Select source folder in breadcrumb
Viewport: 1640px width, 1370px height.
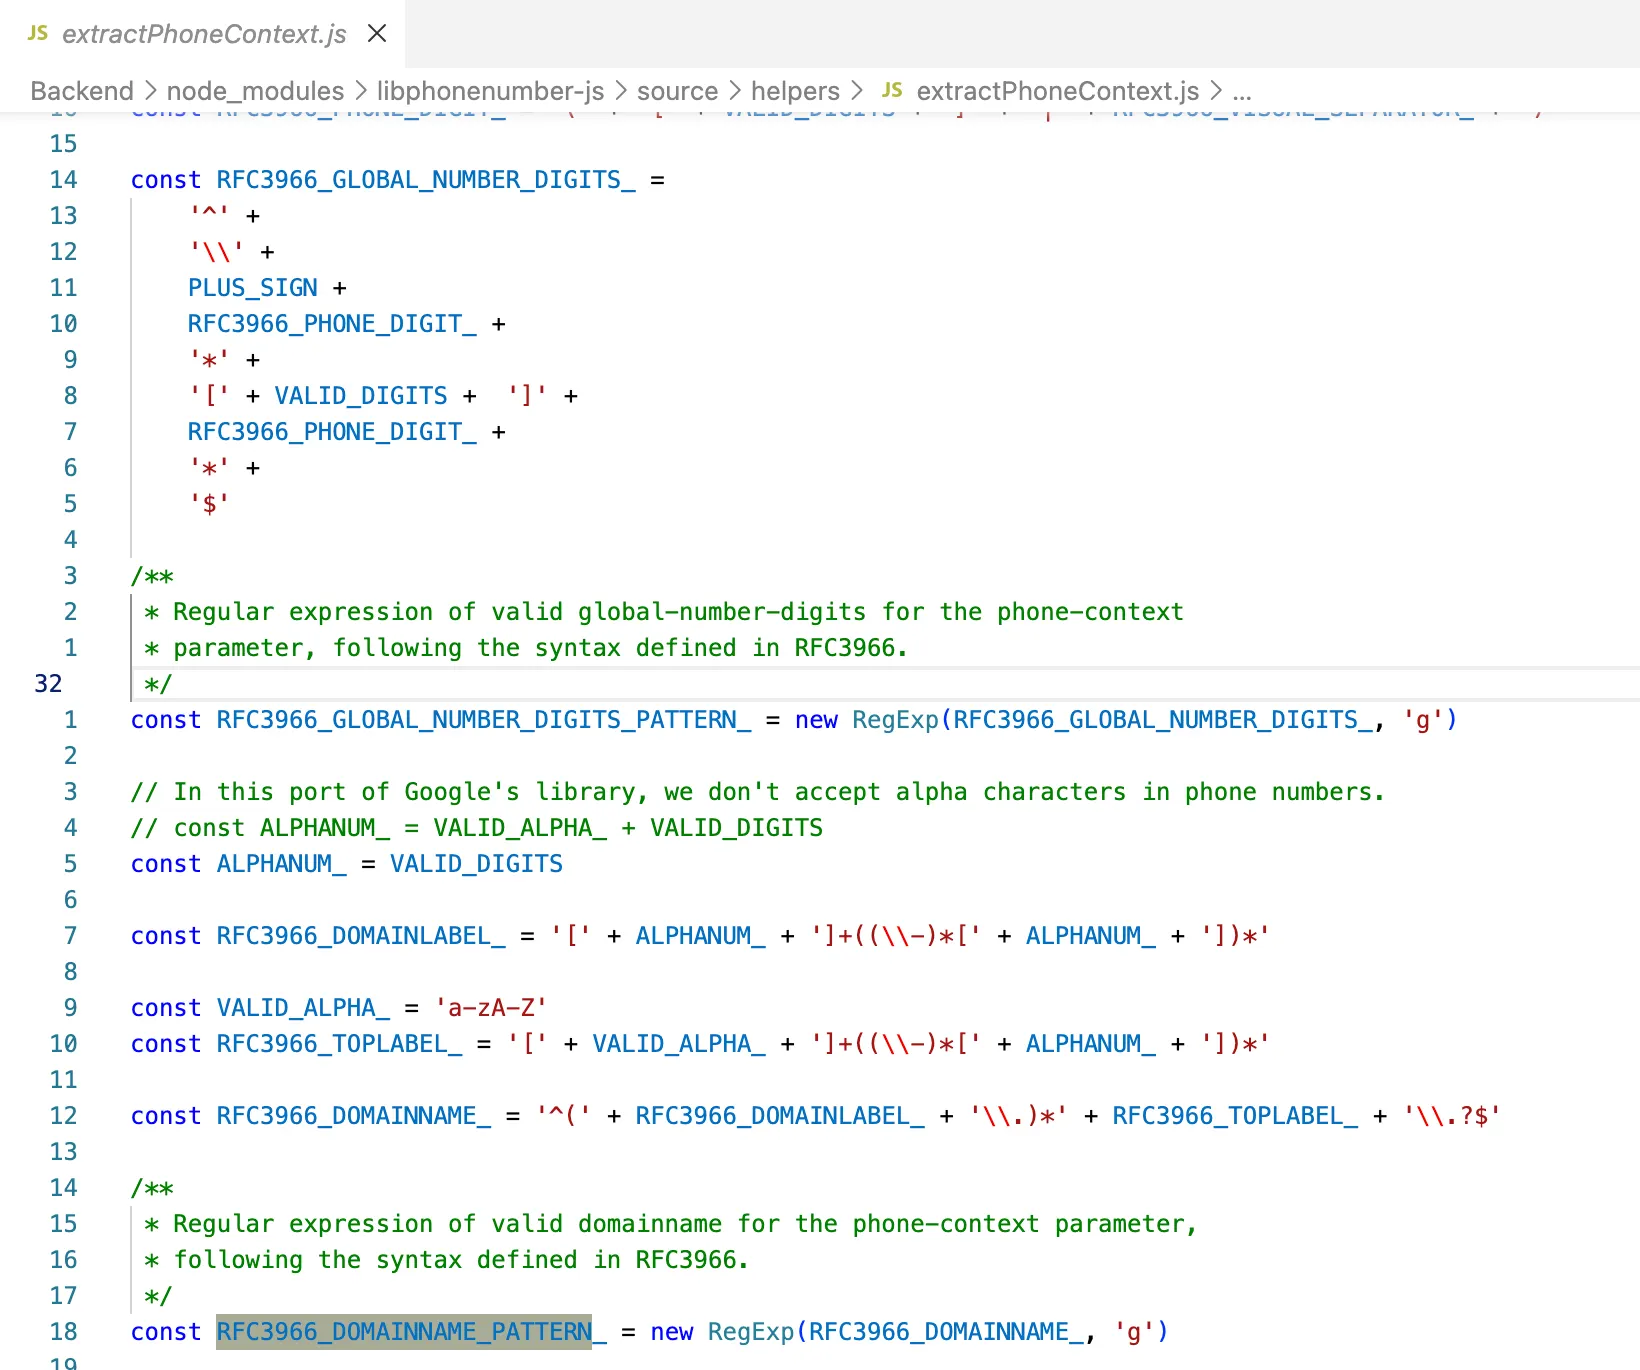[x=677, y=91]
